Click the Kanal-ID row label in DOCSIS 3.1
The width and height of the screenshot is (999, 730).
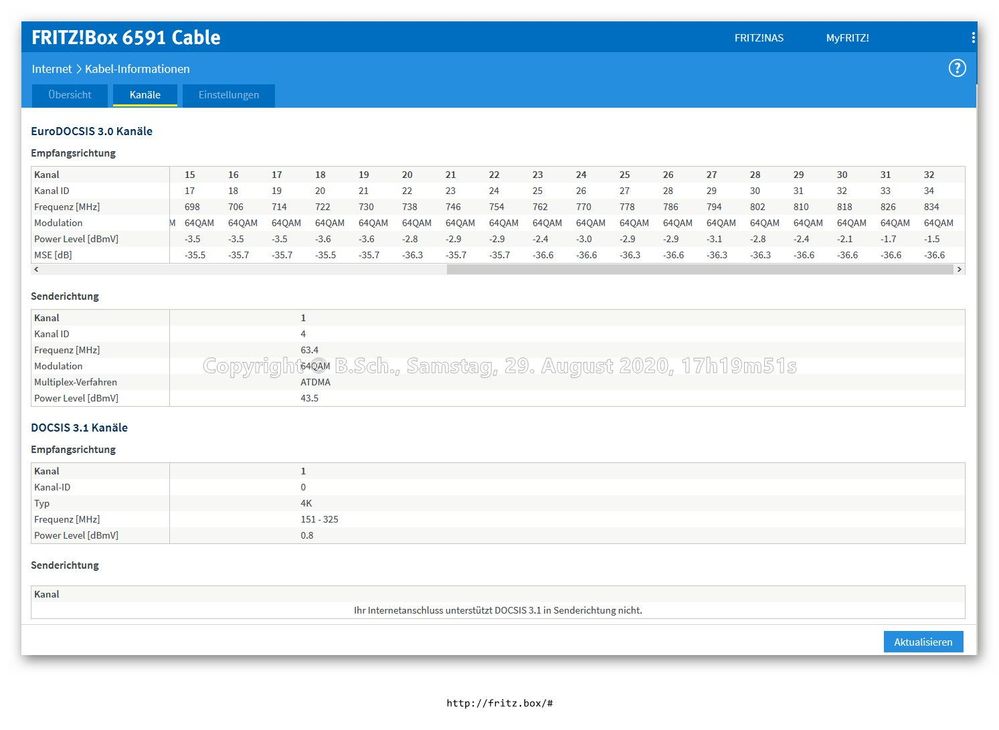pos(52,487)
